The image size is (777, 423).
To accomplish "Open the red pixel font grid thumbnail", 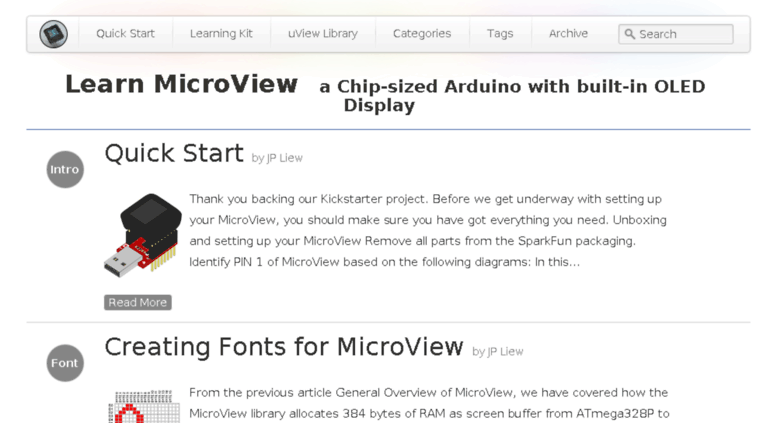I will tap(144, 406).
